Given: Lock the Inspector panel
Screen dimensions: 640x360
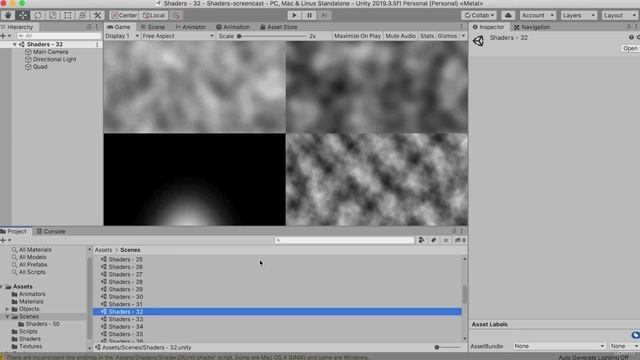Looking at the screenshot, I should pos(629,27).
